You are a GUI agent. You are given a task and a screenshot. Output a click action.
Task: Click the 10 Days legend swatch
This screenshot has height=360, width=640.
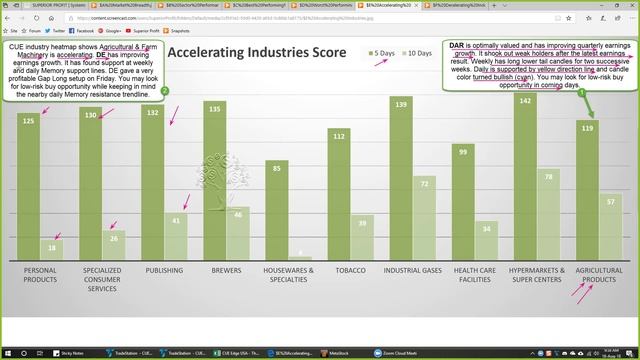[x=404, y=53]
